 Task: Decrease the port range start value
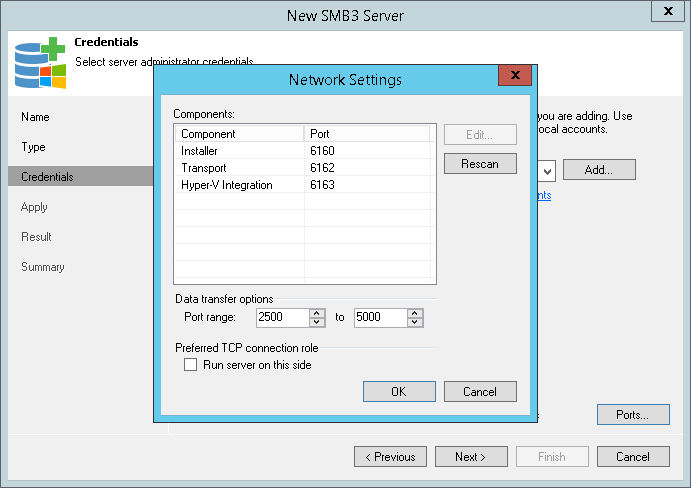[x=317, y=322]
